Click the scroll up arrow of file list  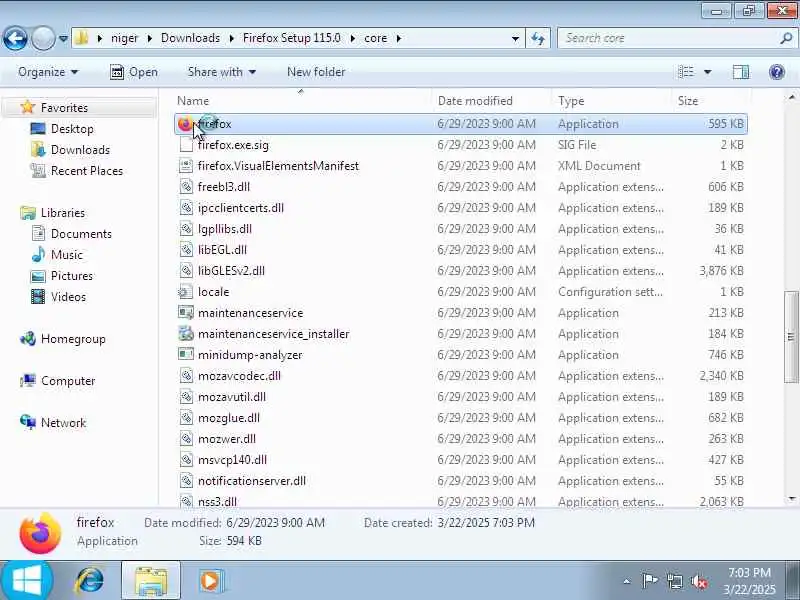click(x=791, y=96)
